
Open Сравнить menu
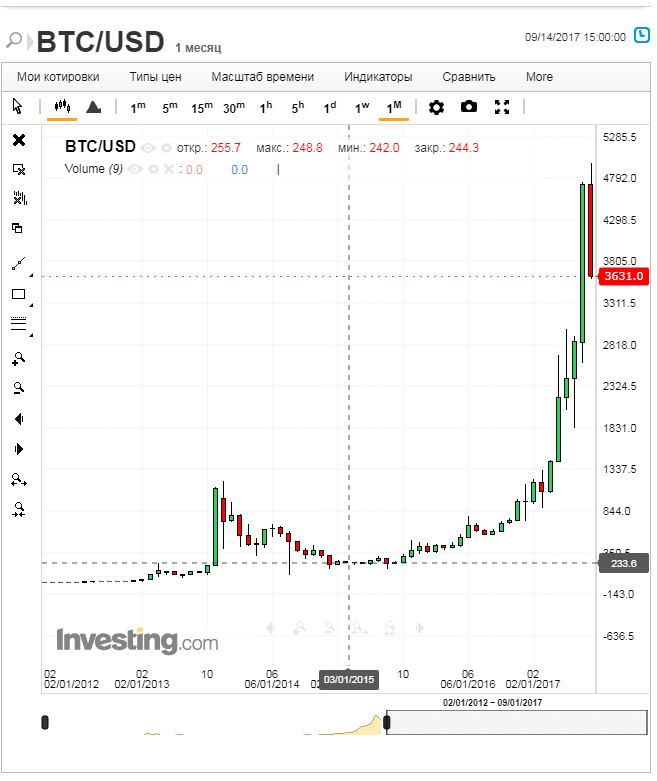click(469, 77)
